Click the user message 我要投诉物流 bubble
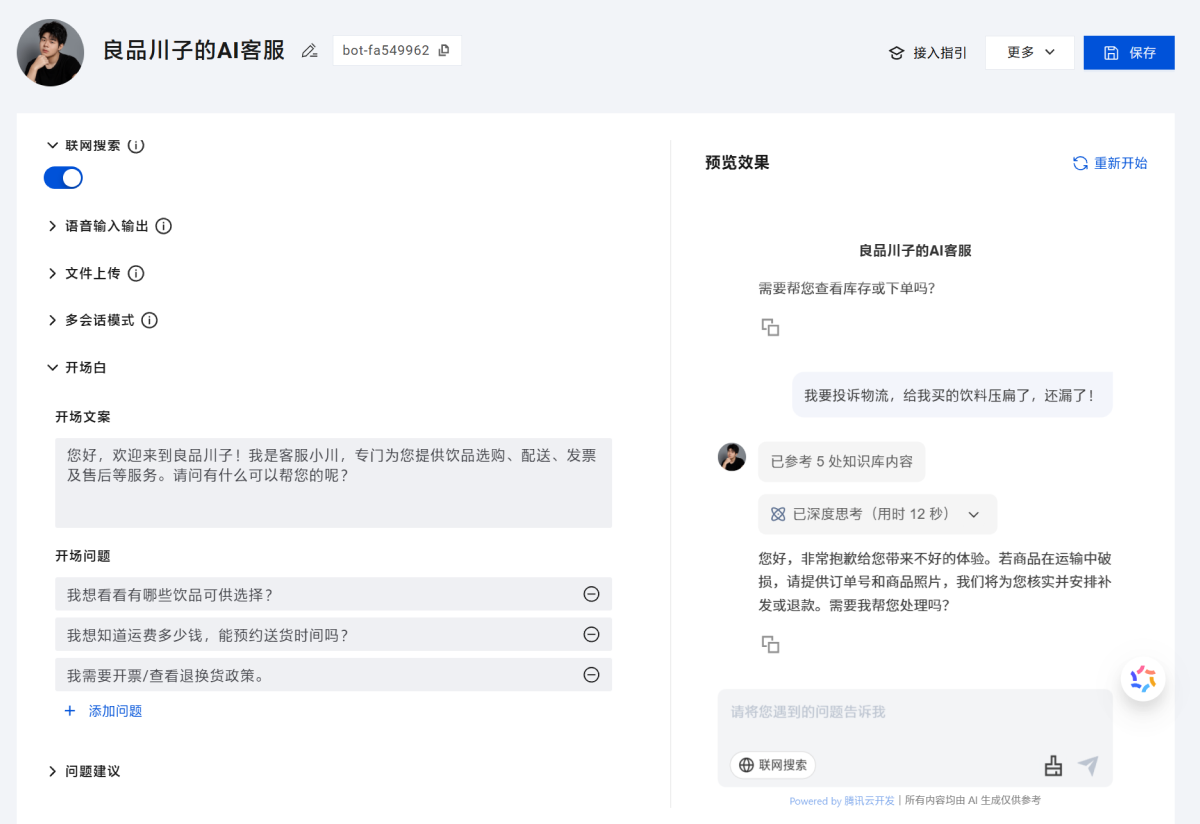 click(952, 395)
